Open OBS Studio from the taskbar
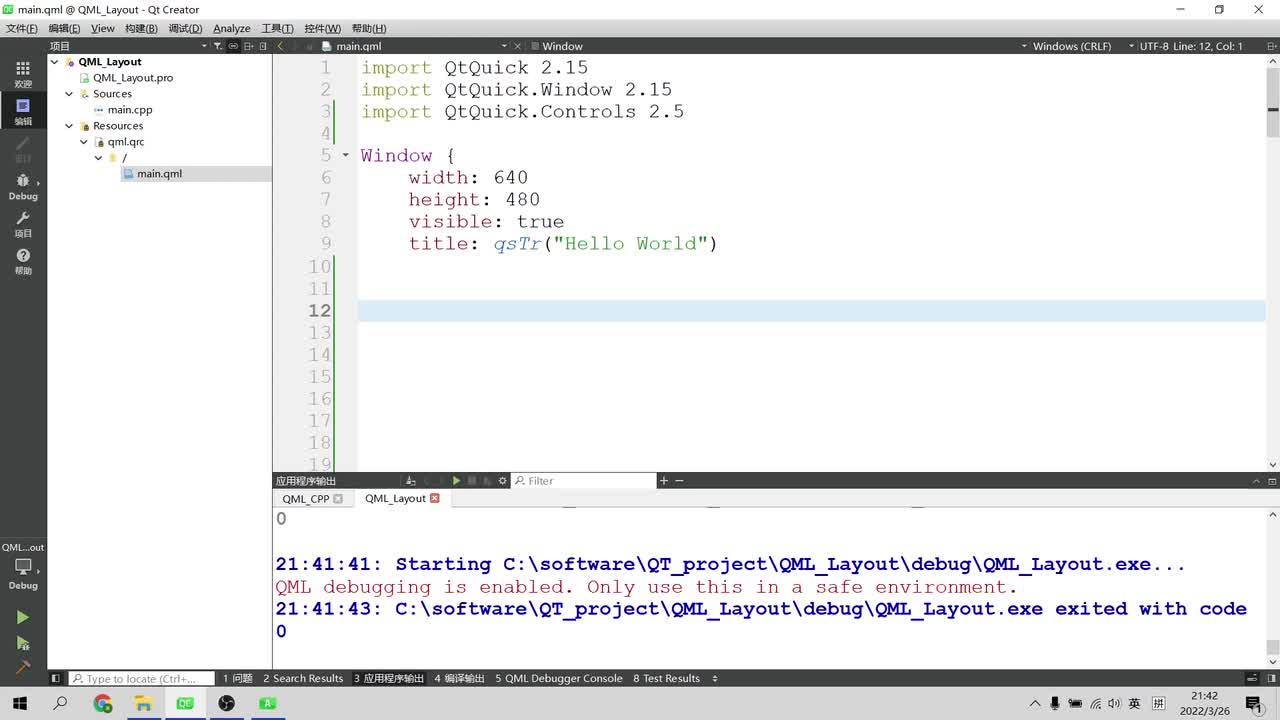 click(226, 703)
